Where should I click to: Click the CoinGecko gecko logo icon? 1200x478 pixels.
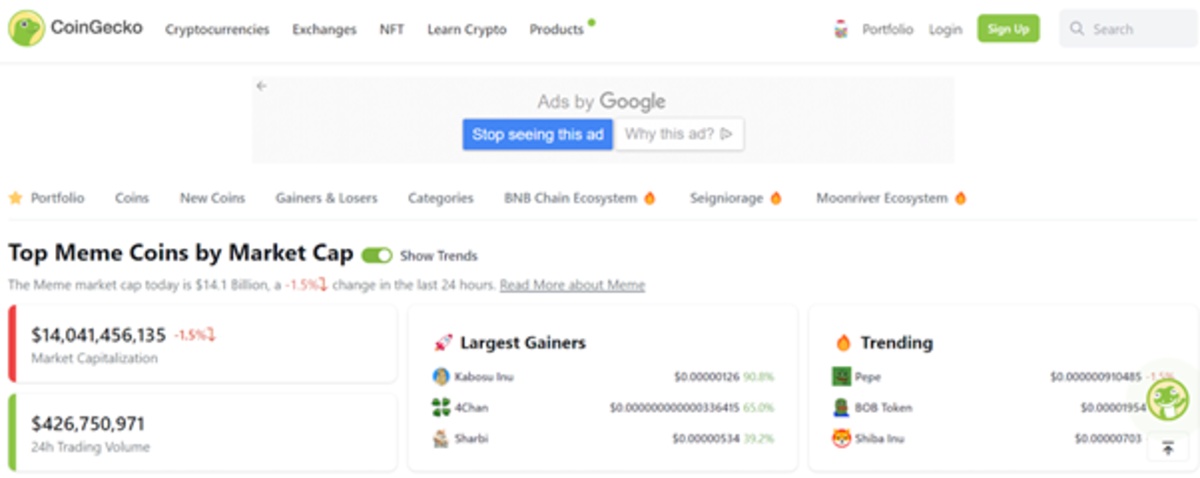coord(26,29)
